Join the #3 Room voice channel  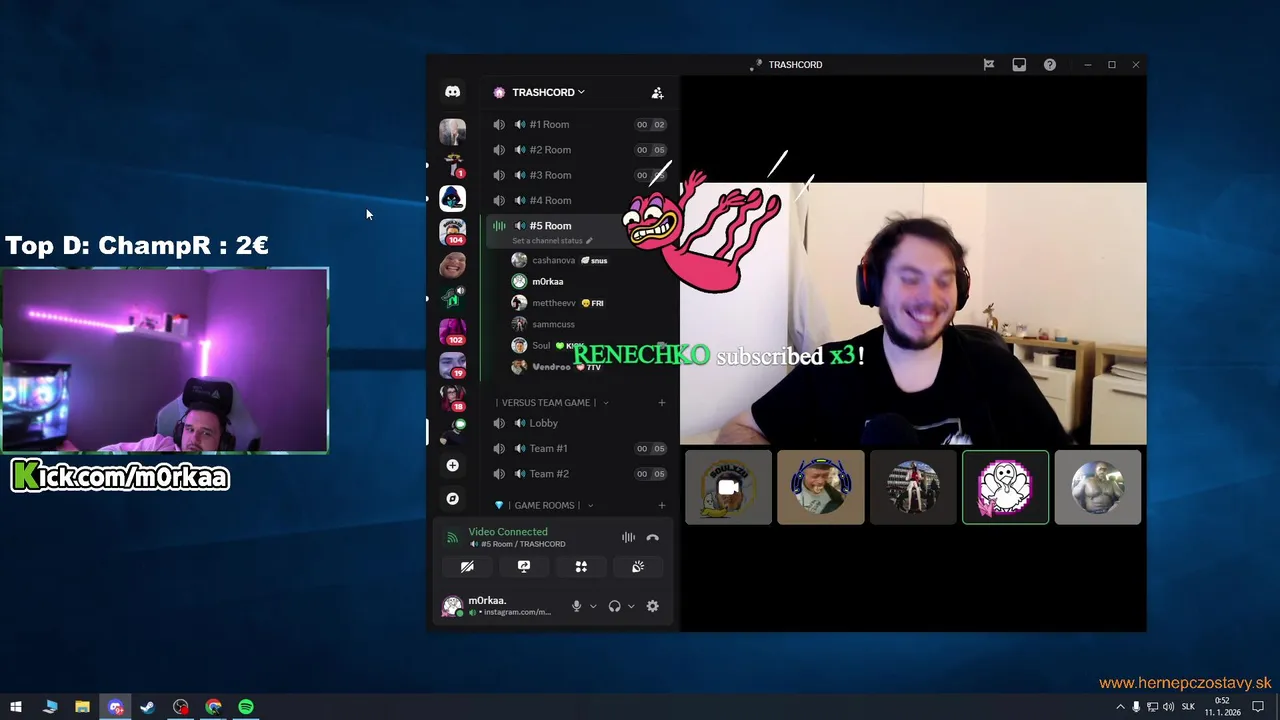coord(579,175)
